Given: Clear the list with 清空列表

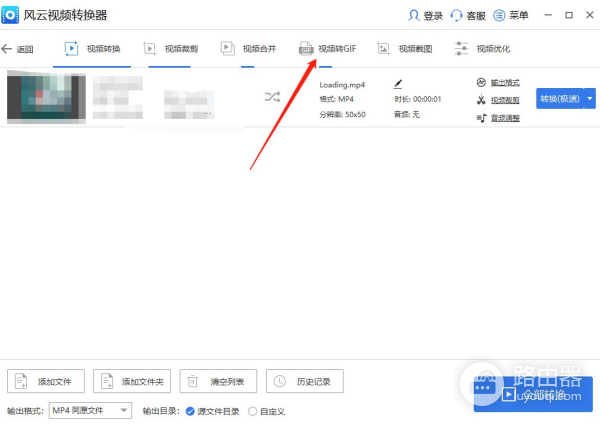Looking at the screenshot, I should click(x=218, y=381).
